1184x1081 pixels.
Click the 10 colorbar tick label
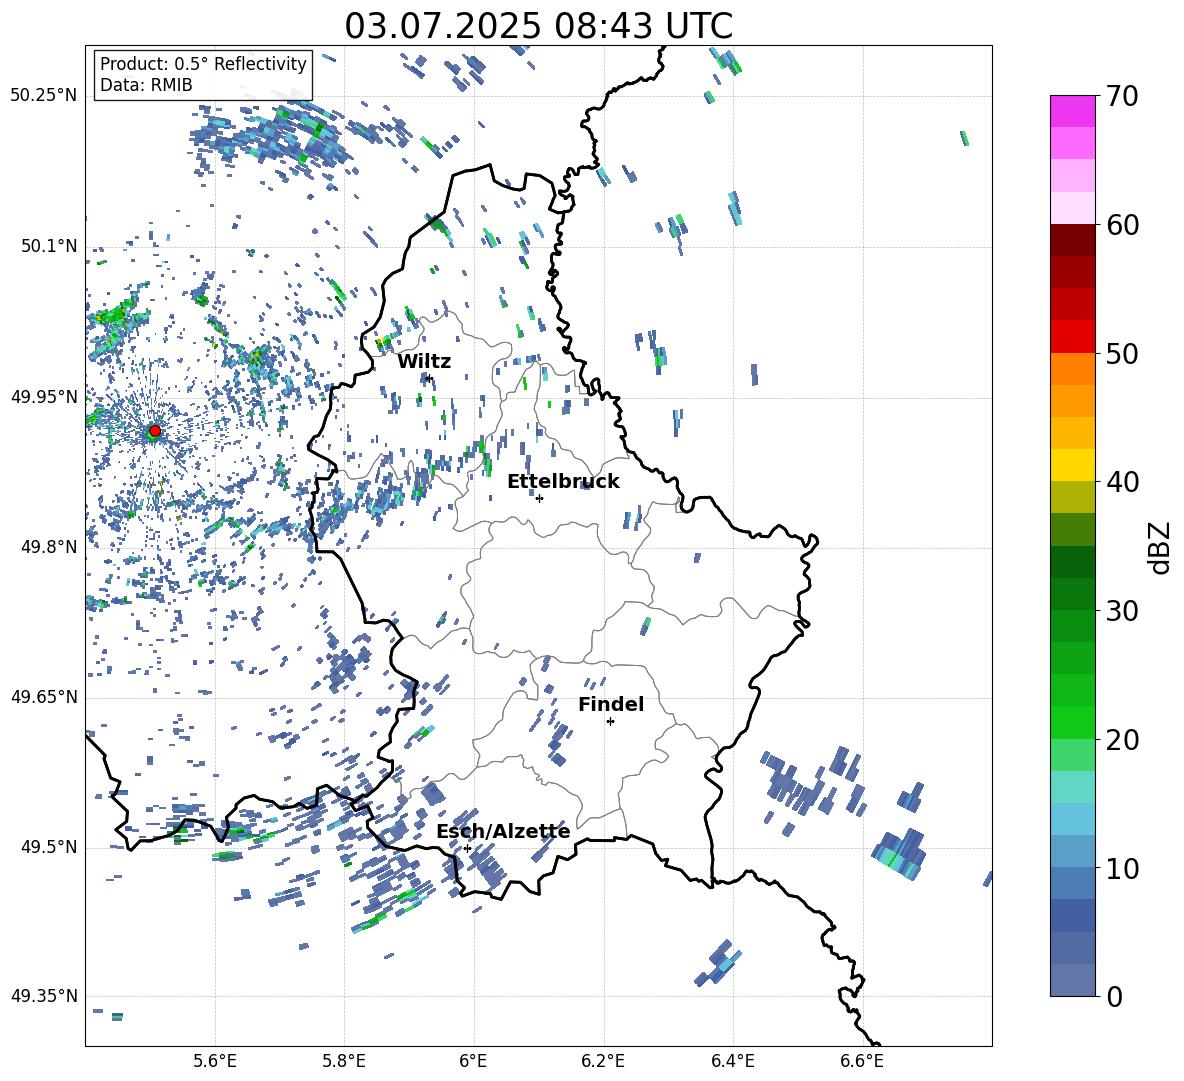[1122, 868]
